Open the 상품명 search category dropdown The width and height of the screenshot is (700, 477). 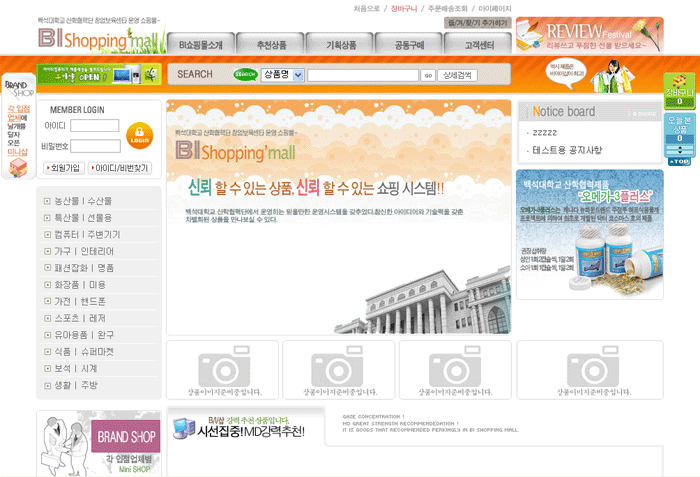[282, 75]
